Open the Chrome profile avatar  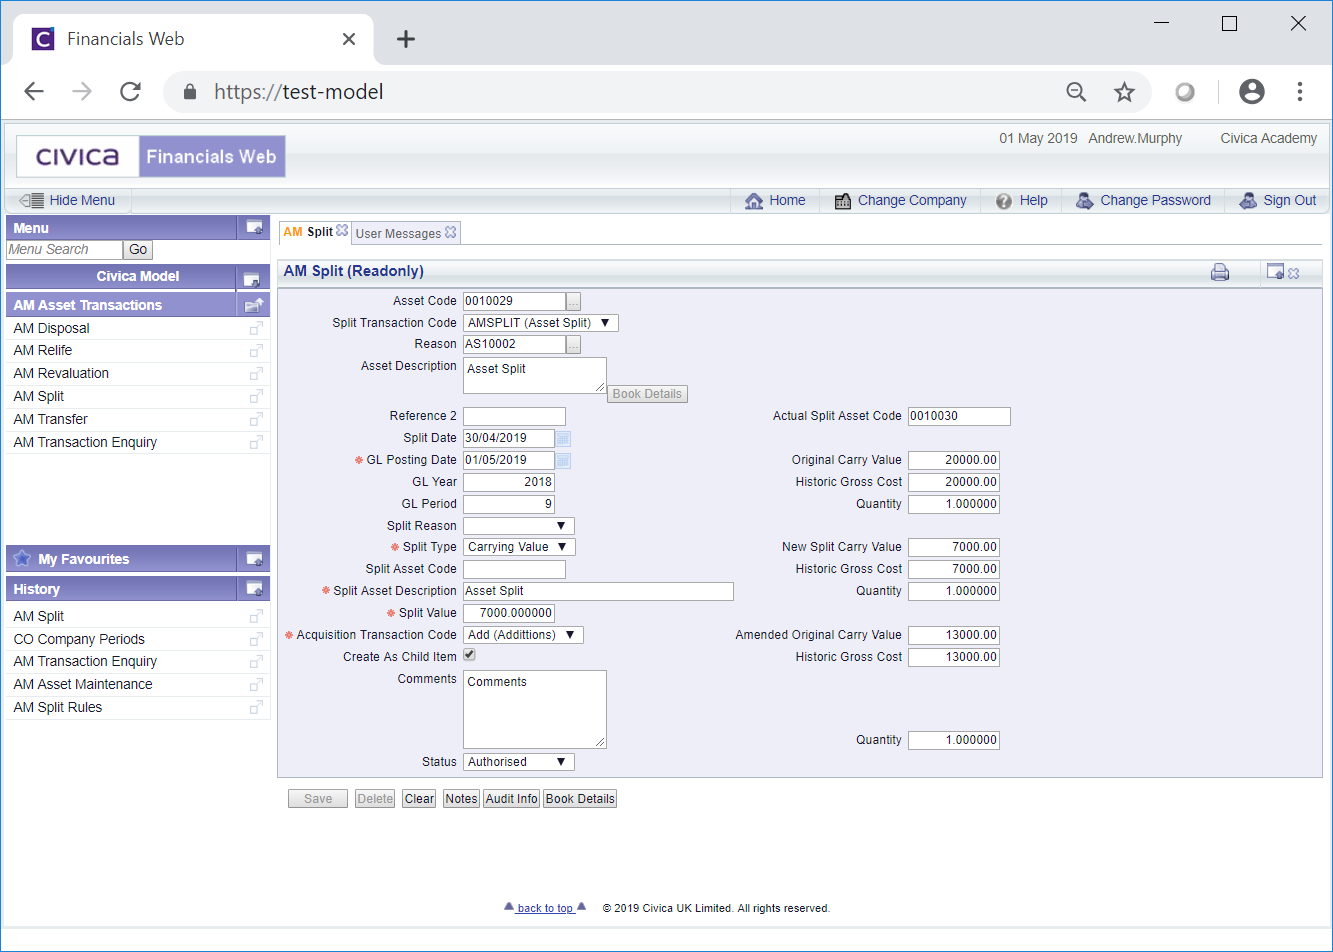[1251, 92]
